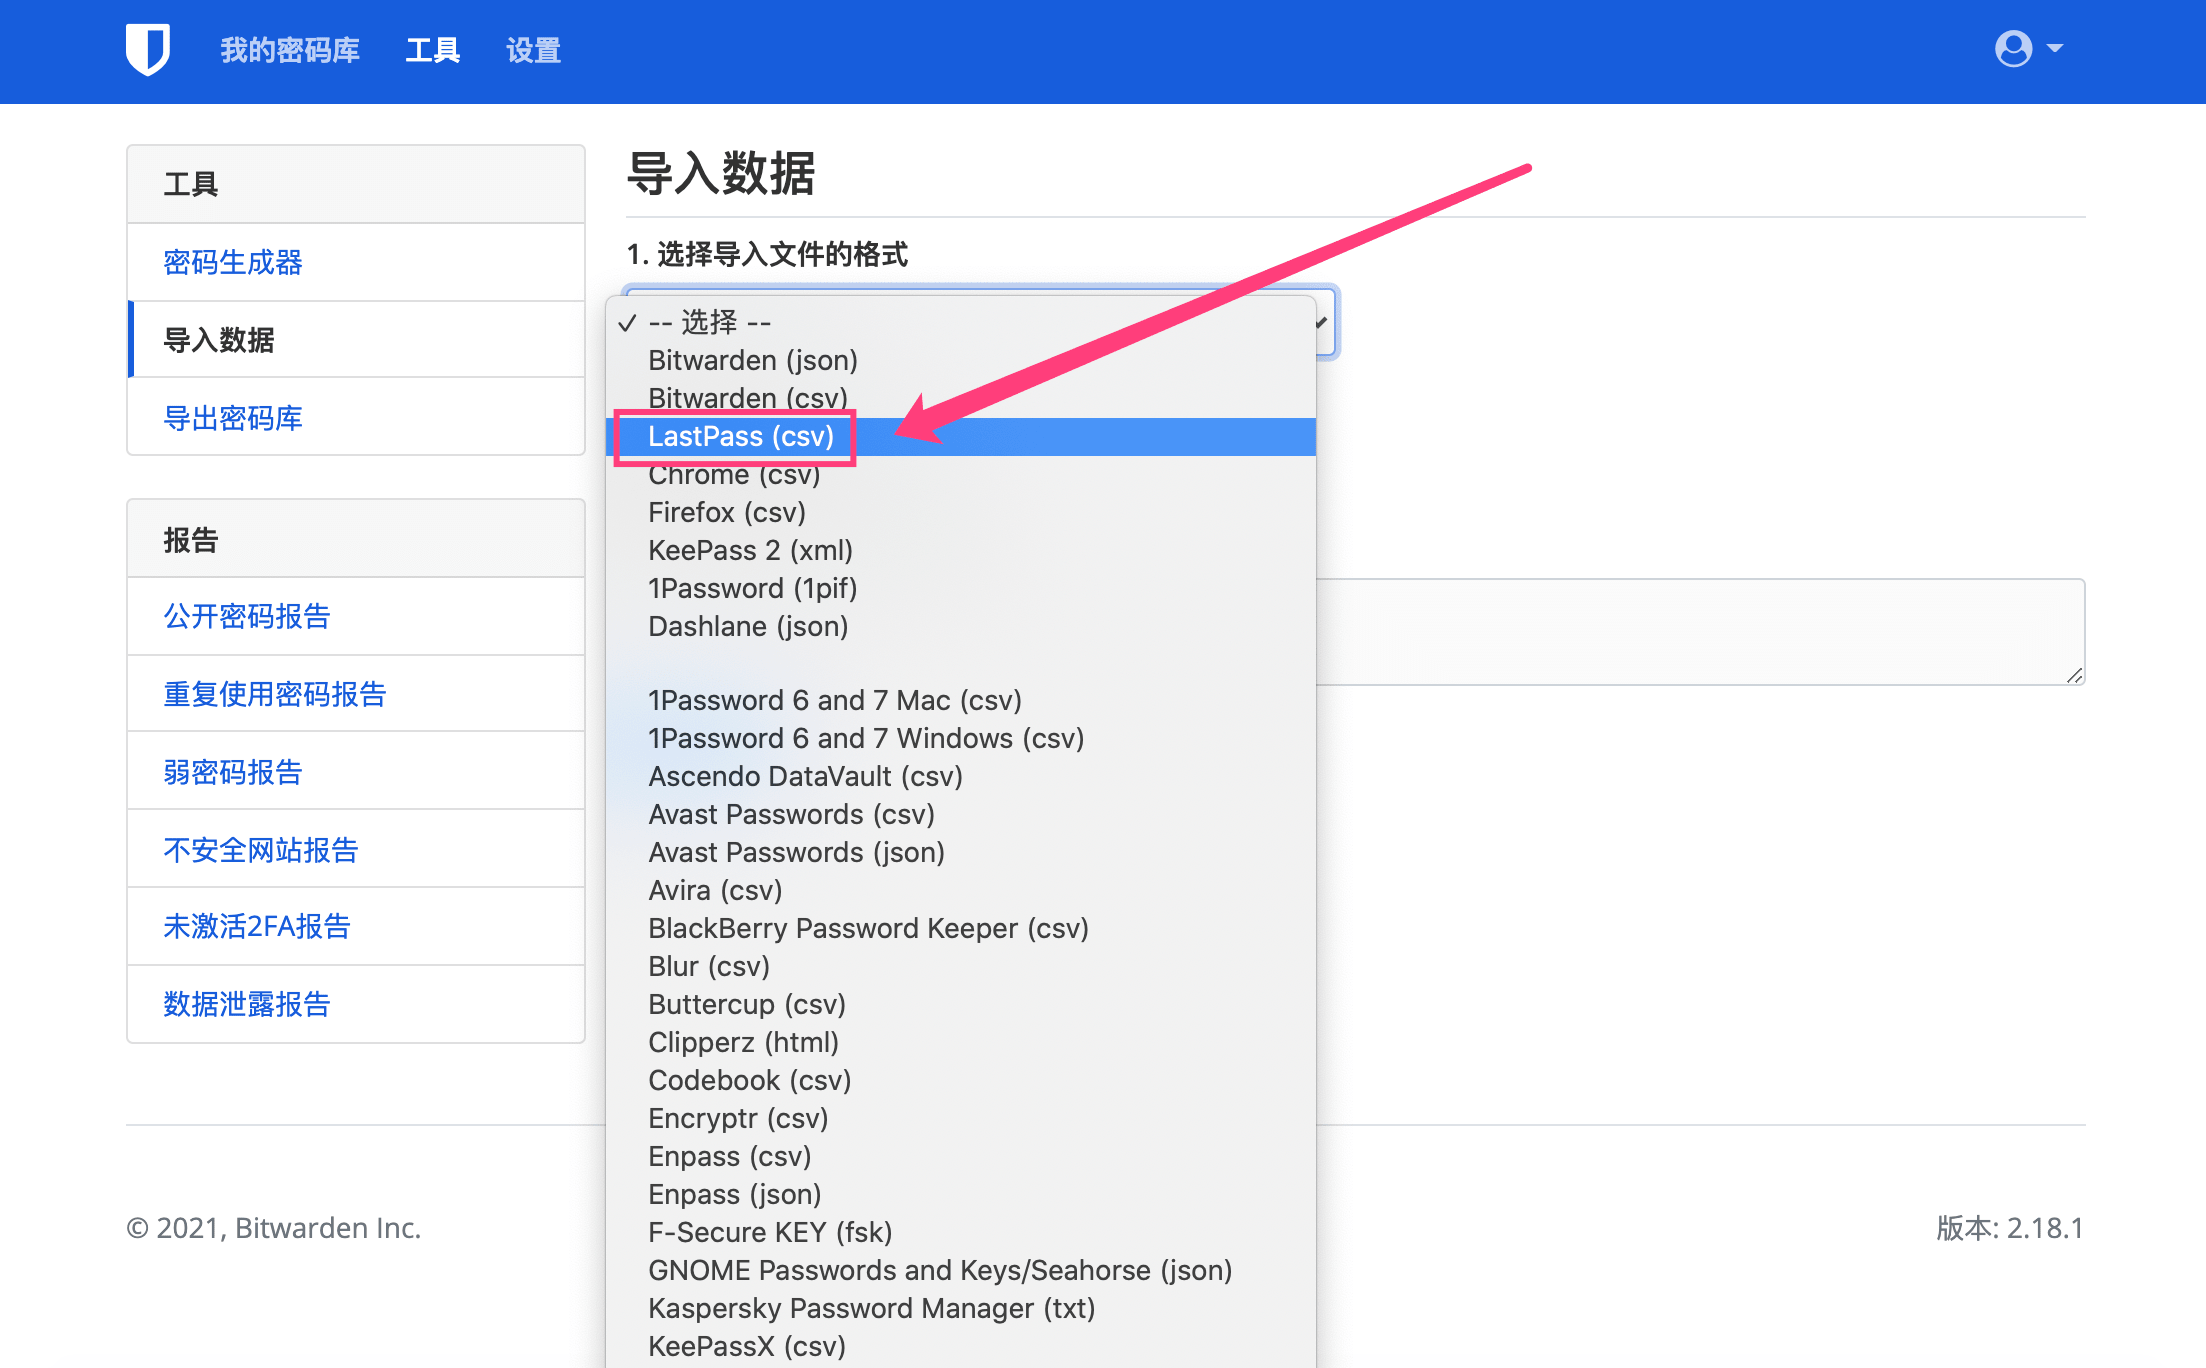
Task: Open the 我的密码库 navigation tab
Action: (x=290, y=50)
